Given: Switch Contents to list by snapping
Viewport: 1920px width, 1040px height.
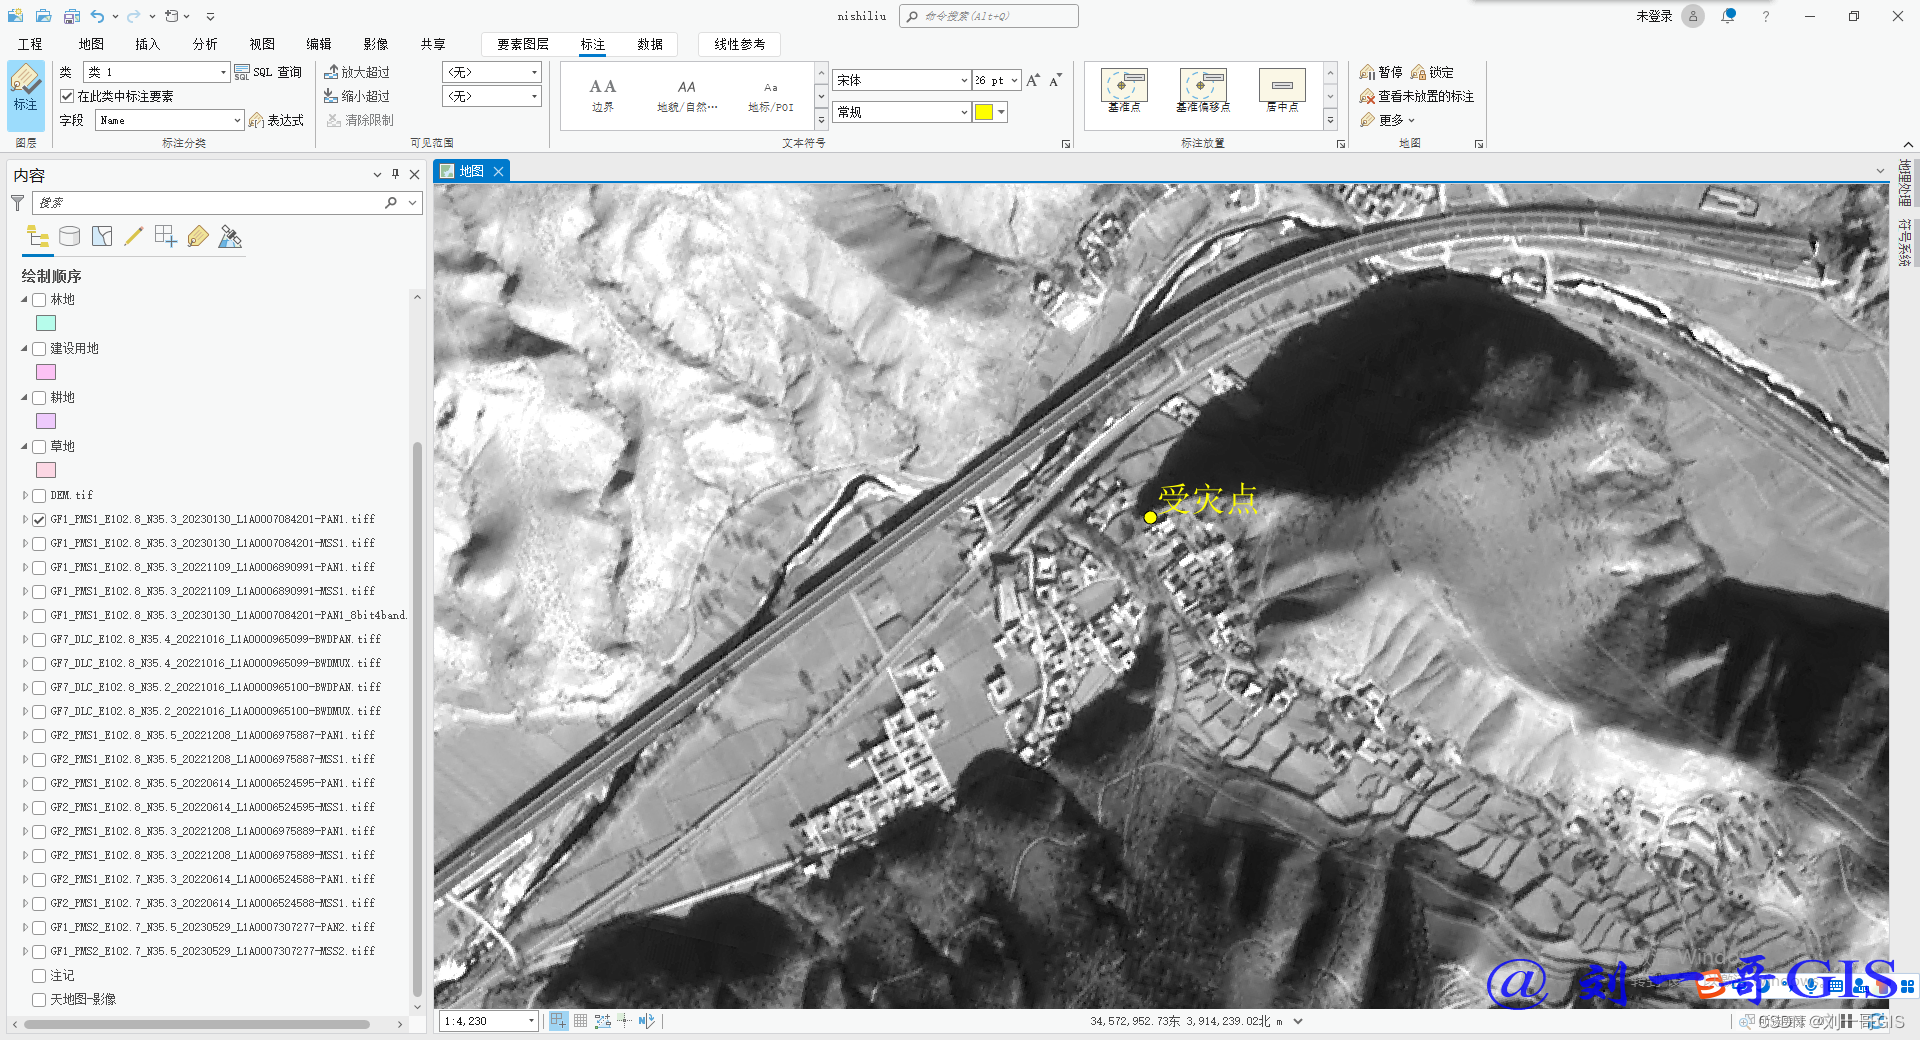Looking at the screenshot, I should [x=166, y=237].
